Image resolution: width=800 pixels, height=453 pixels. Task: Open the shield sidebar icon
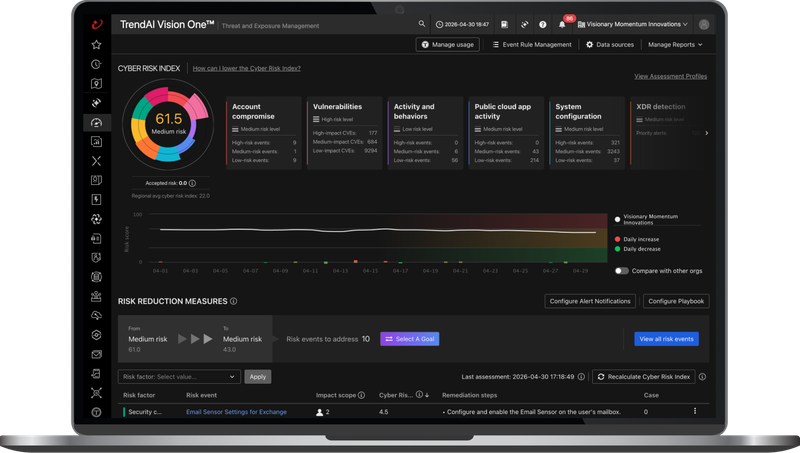96,258
